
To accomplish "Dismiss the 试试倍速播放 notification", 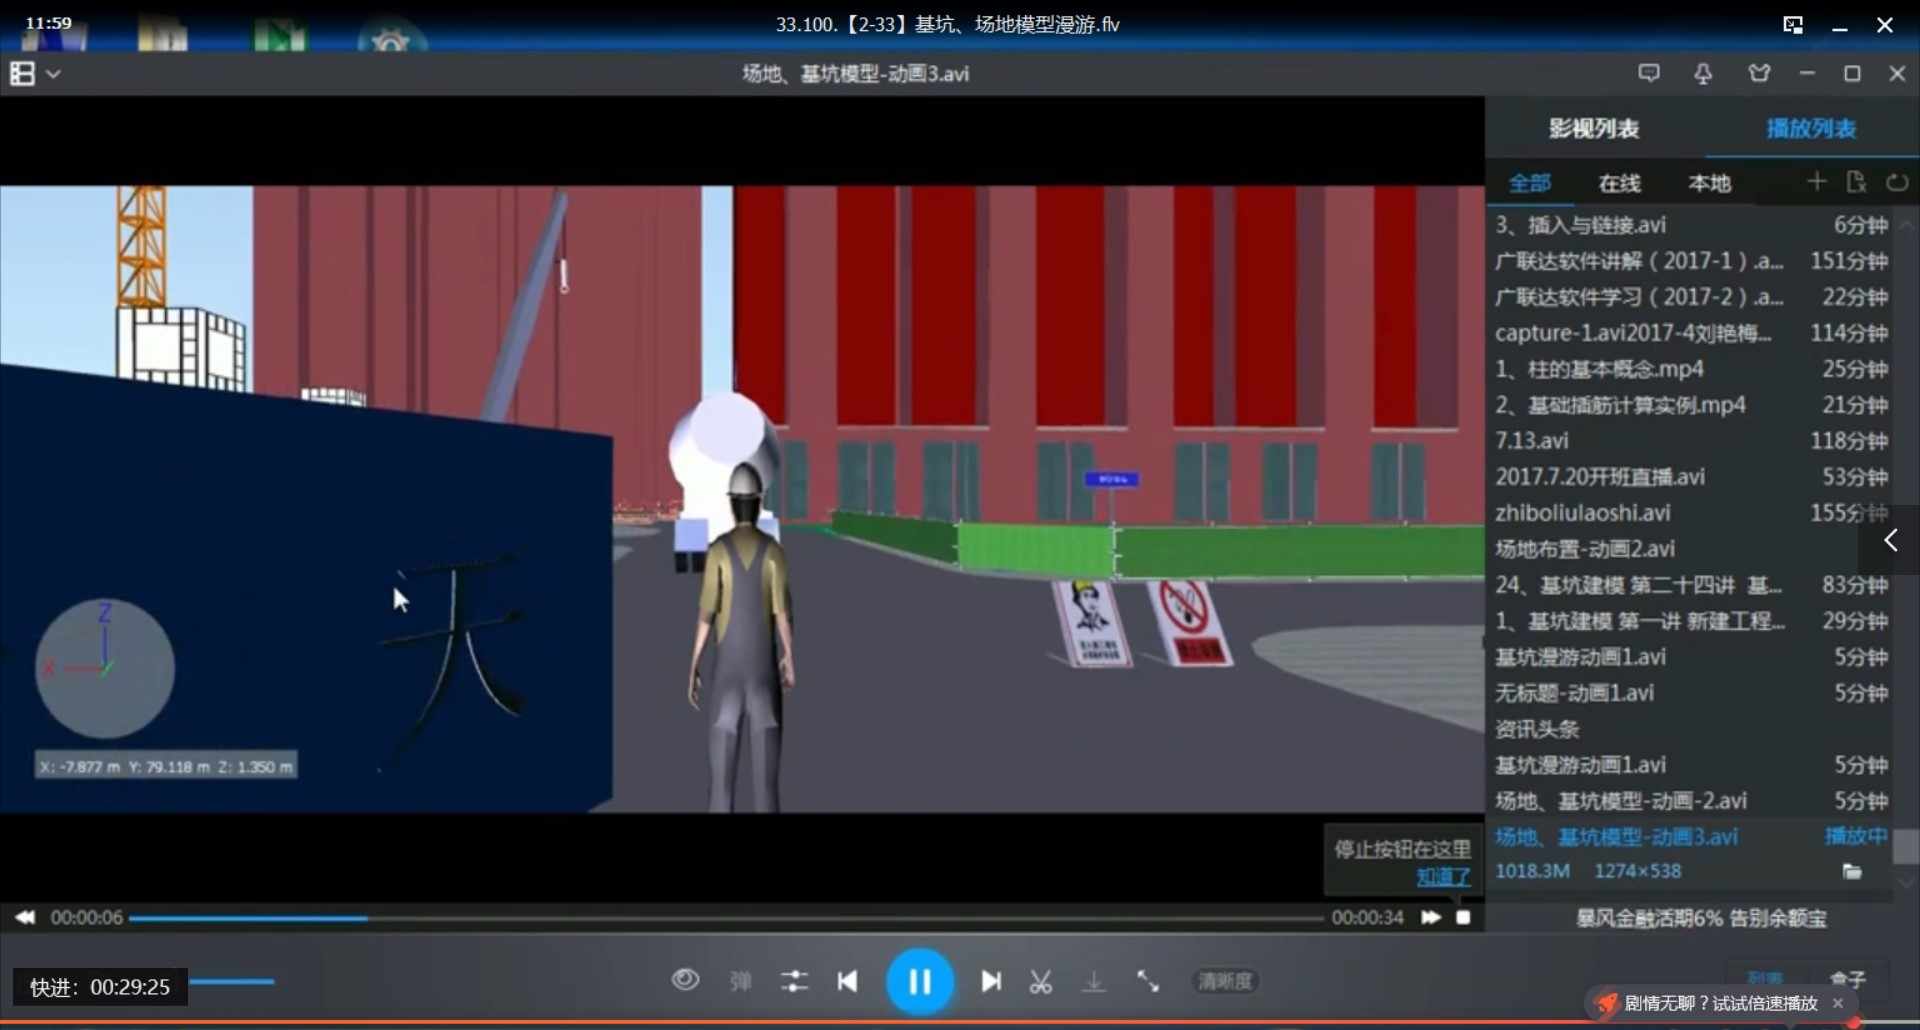I will (1839, 1003).
